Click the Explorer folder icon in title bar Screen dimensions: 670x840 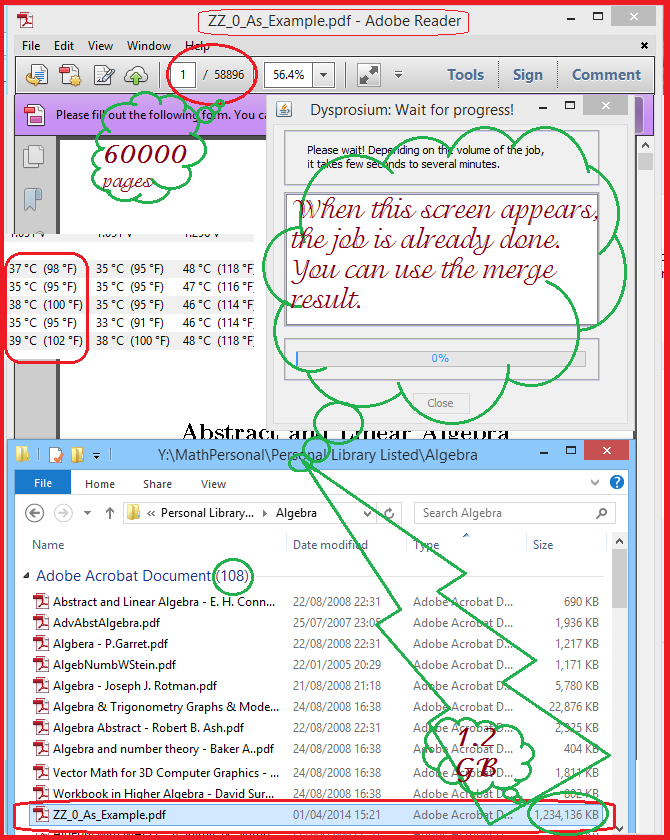click(x=22, y=455)
